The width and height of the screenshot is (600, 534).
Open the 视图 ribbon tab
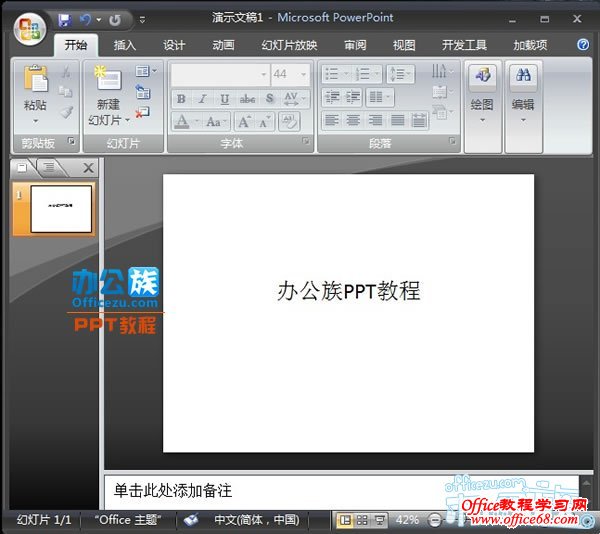tap(404, 45)
